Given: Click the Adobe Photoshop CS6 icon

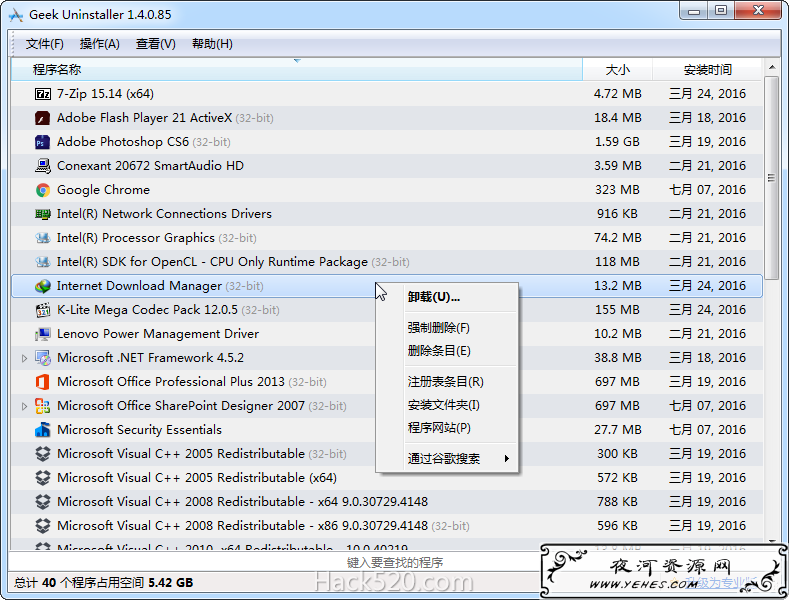Looking at the screenshot, I should tap(43, 142).
